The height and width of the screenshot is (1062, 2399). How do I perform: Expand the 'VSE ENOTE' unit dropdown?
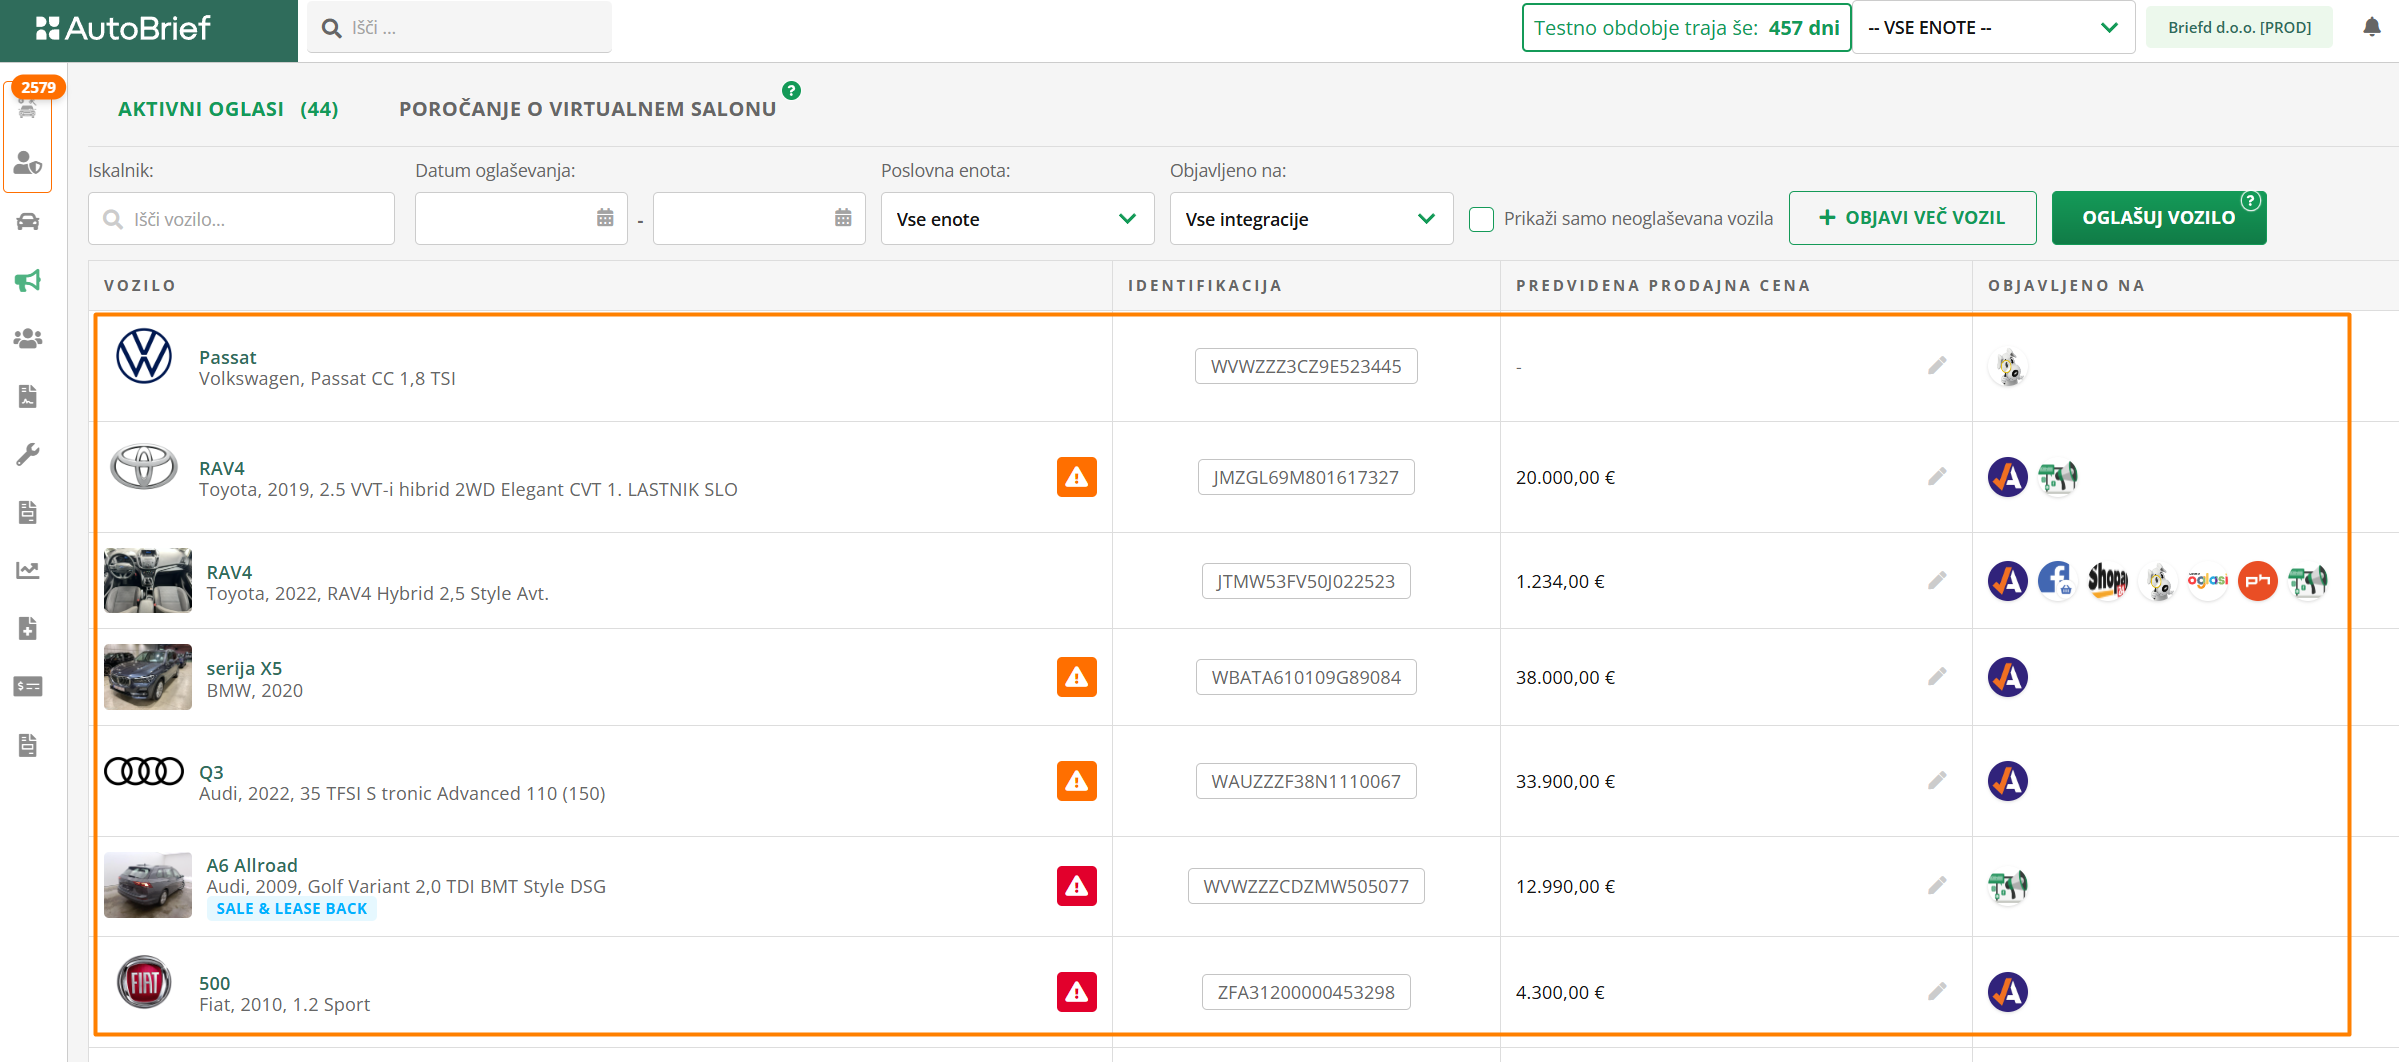click(1993, 28)
